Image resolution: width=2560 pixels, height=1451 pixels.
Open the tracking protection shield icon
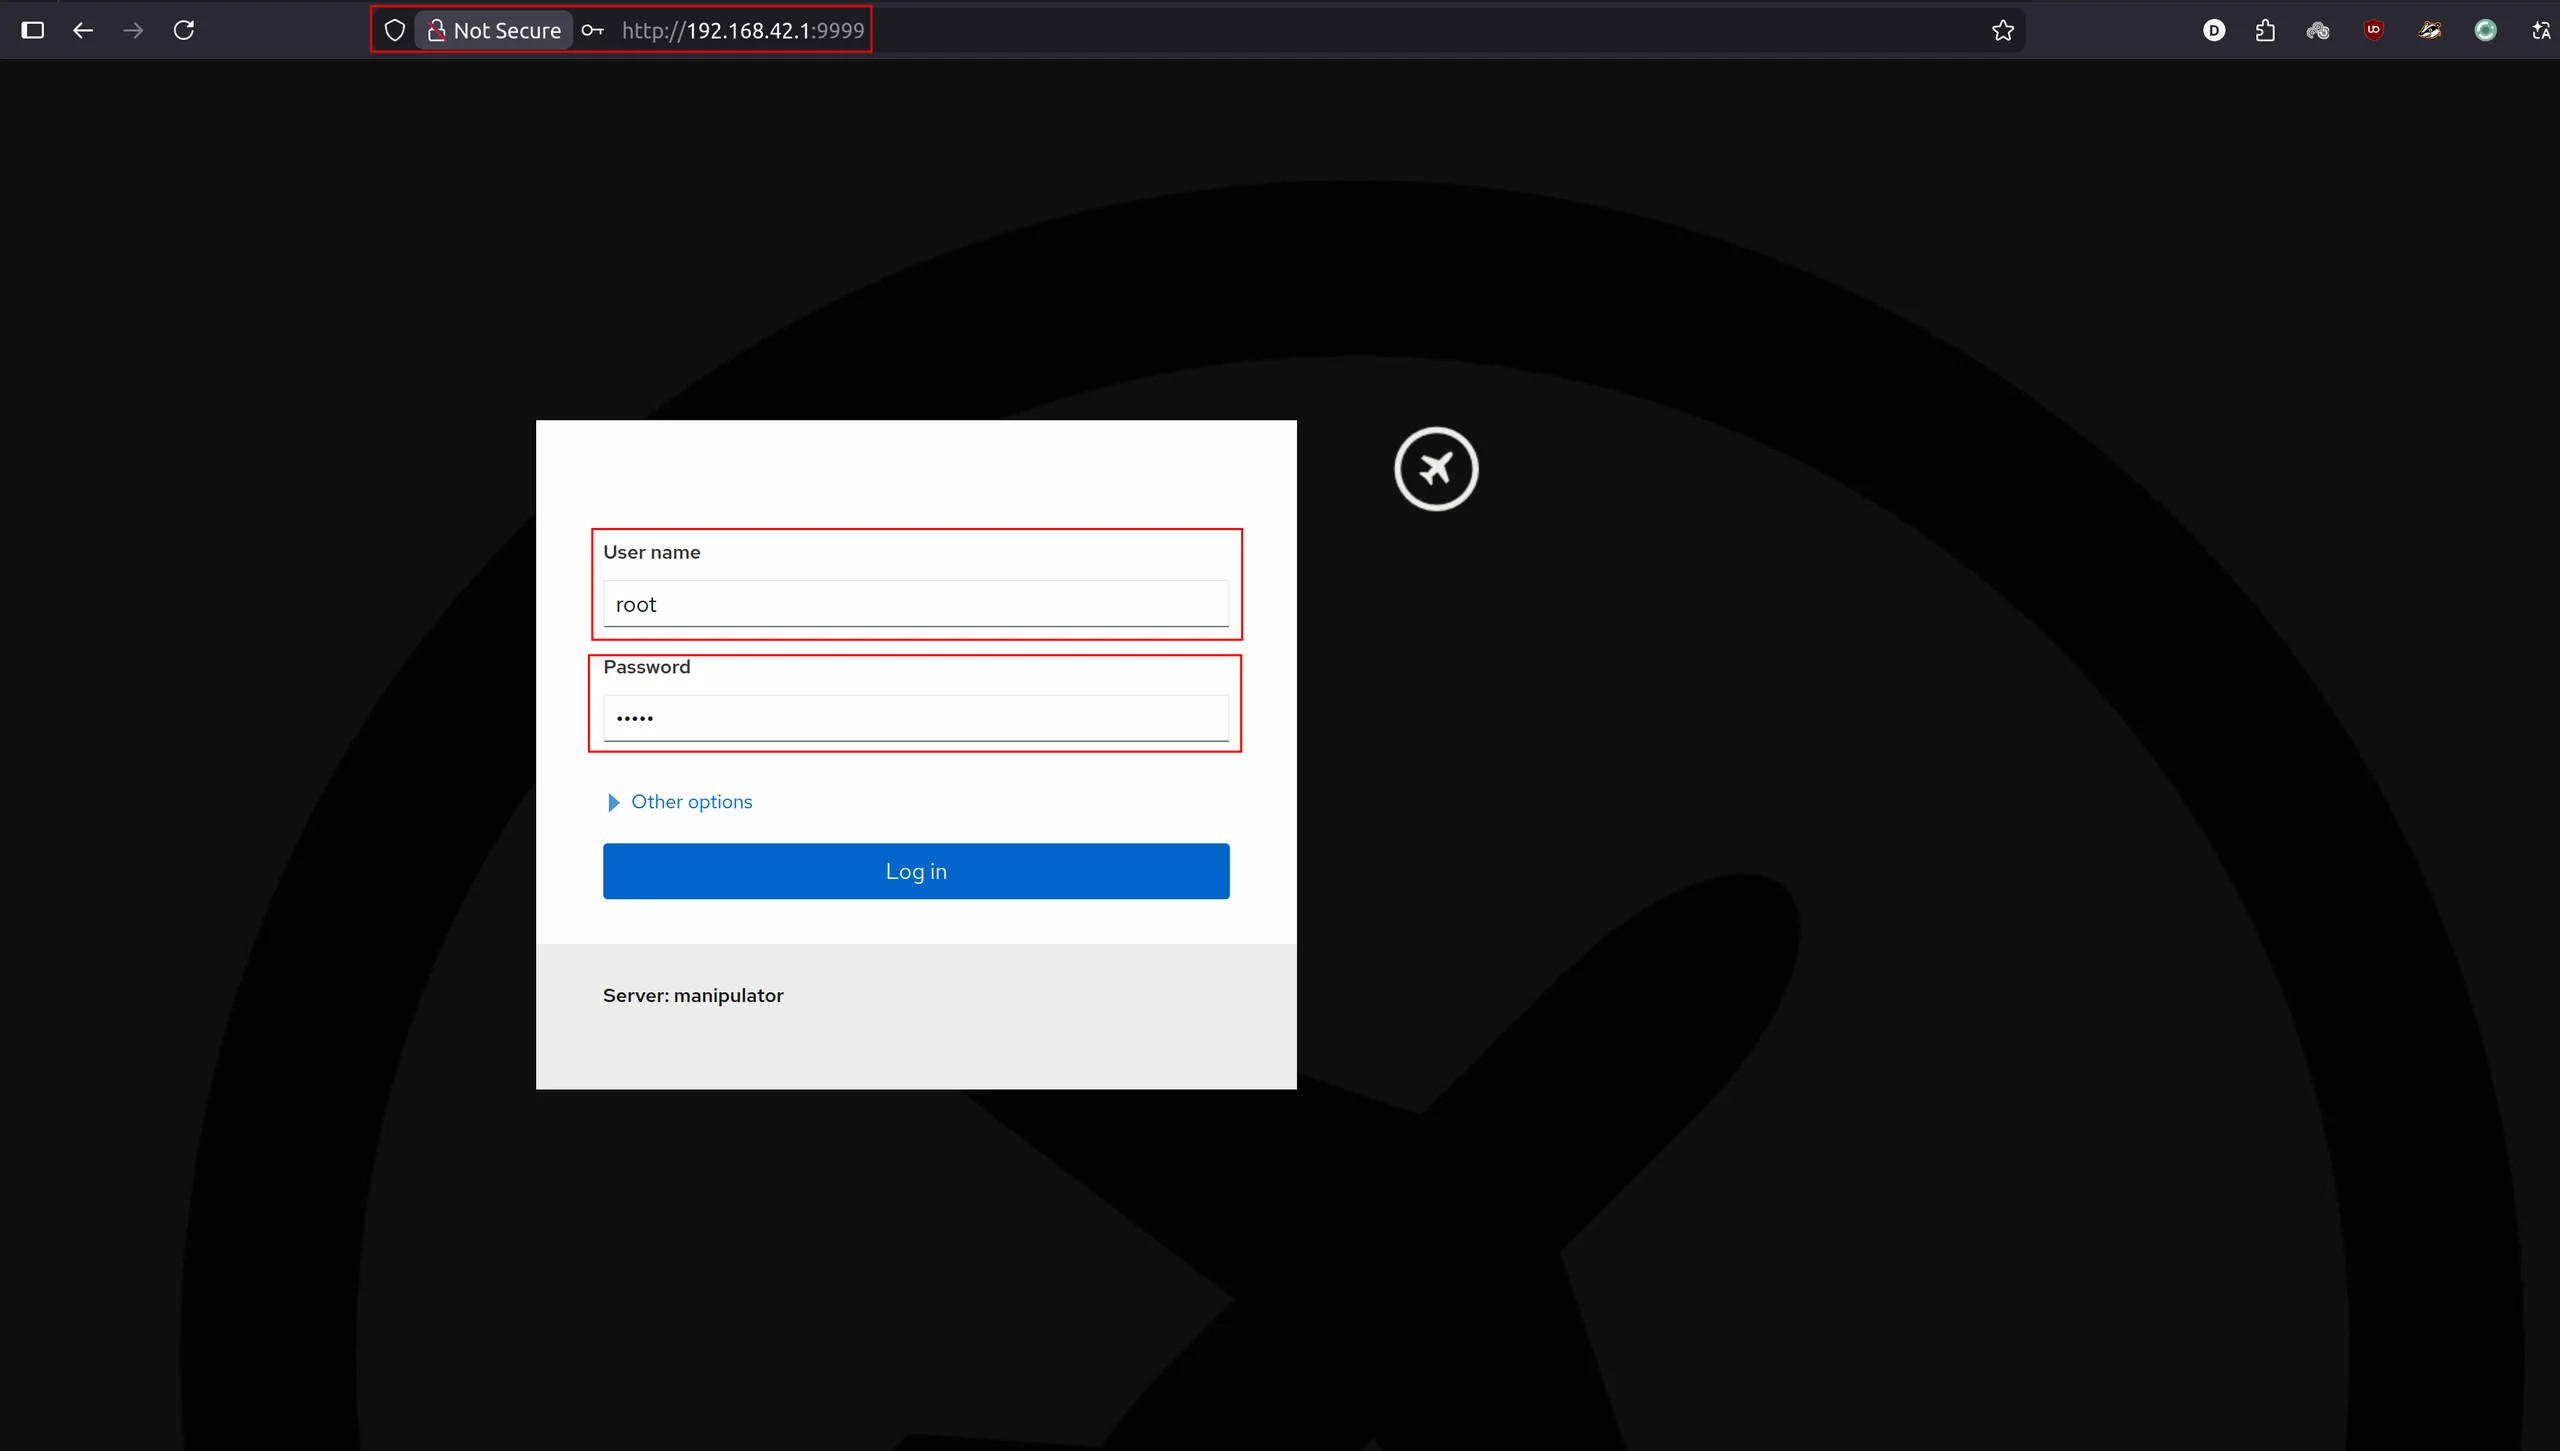tap(395, 30)
